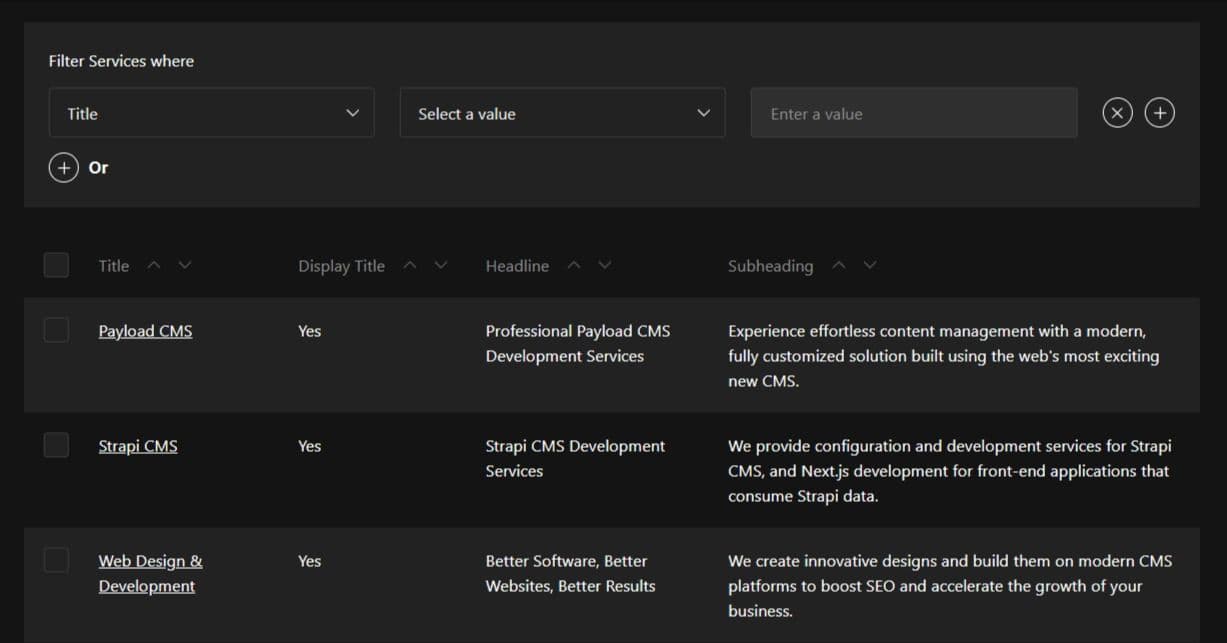This screenshot has height=643, width=1227.
Task: Toggle the select-all rows checkbox
Action: pos(56,265)
